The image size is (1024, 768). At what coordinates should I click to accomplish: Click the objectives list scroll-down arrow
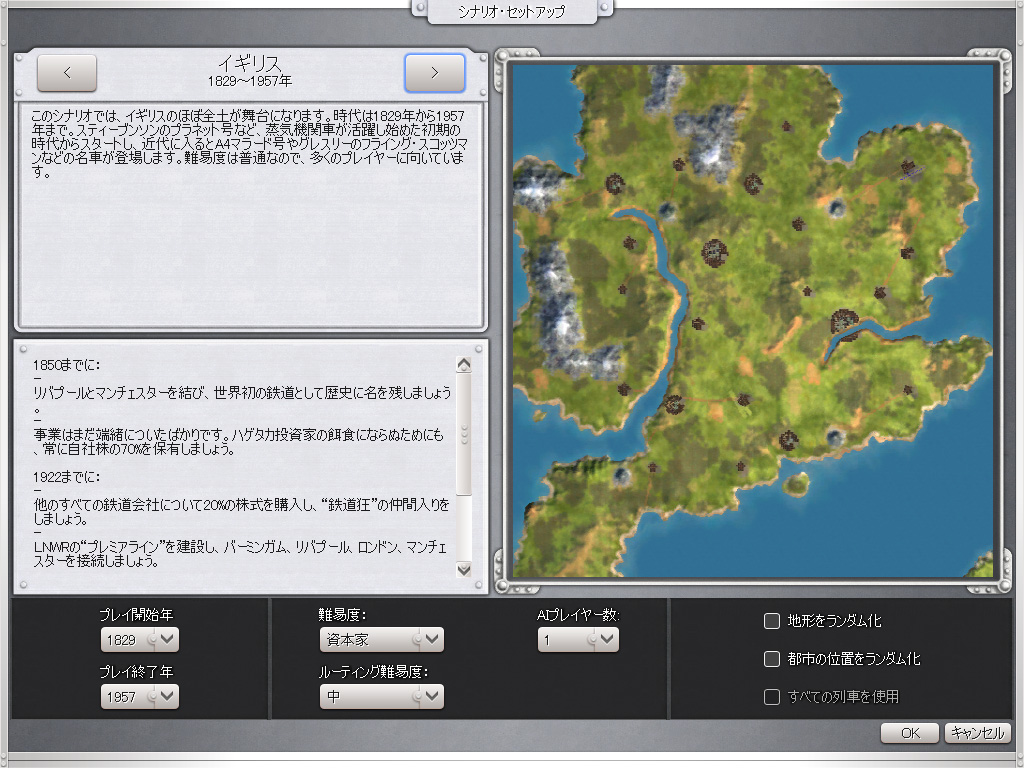coord(464,569)
